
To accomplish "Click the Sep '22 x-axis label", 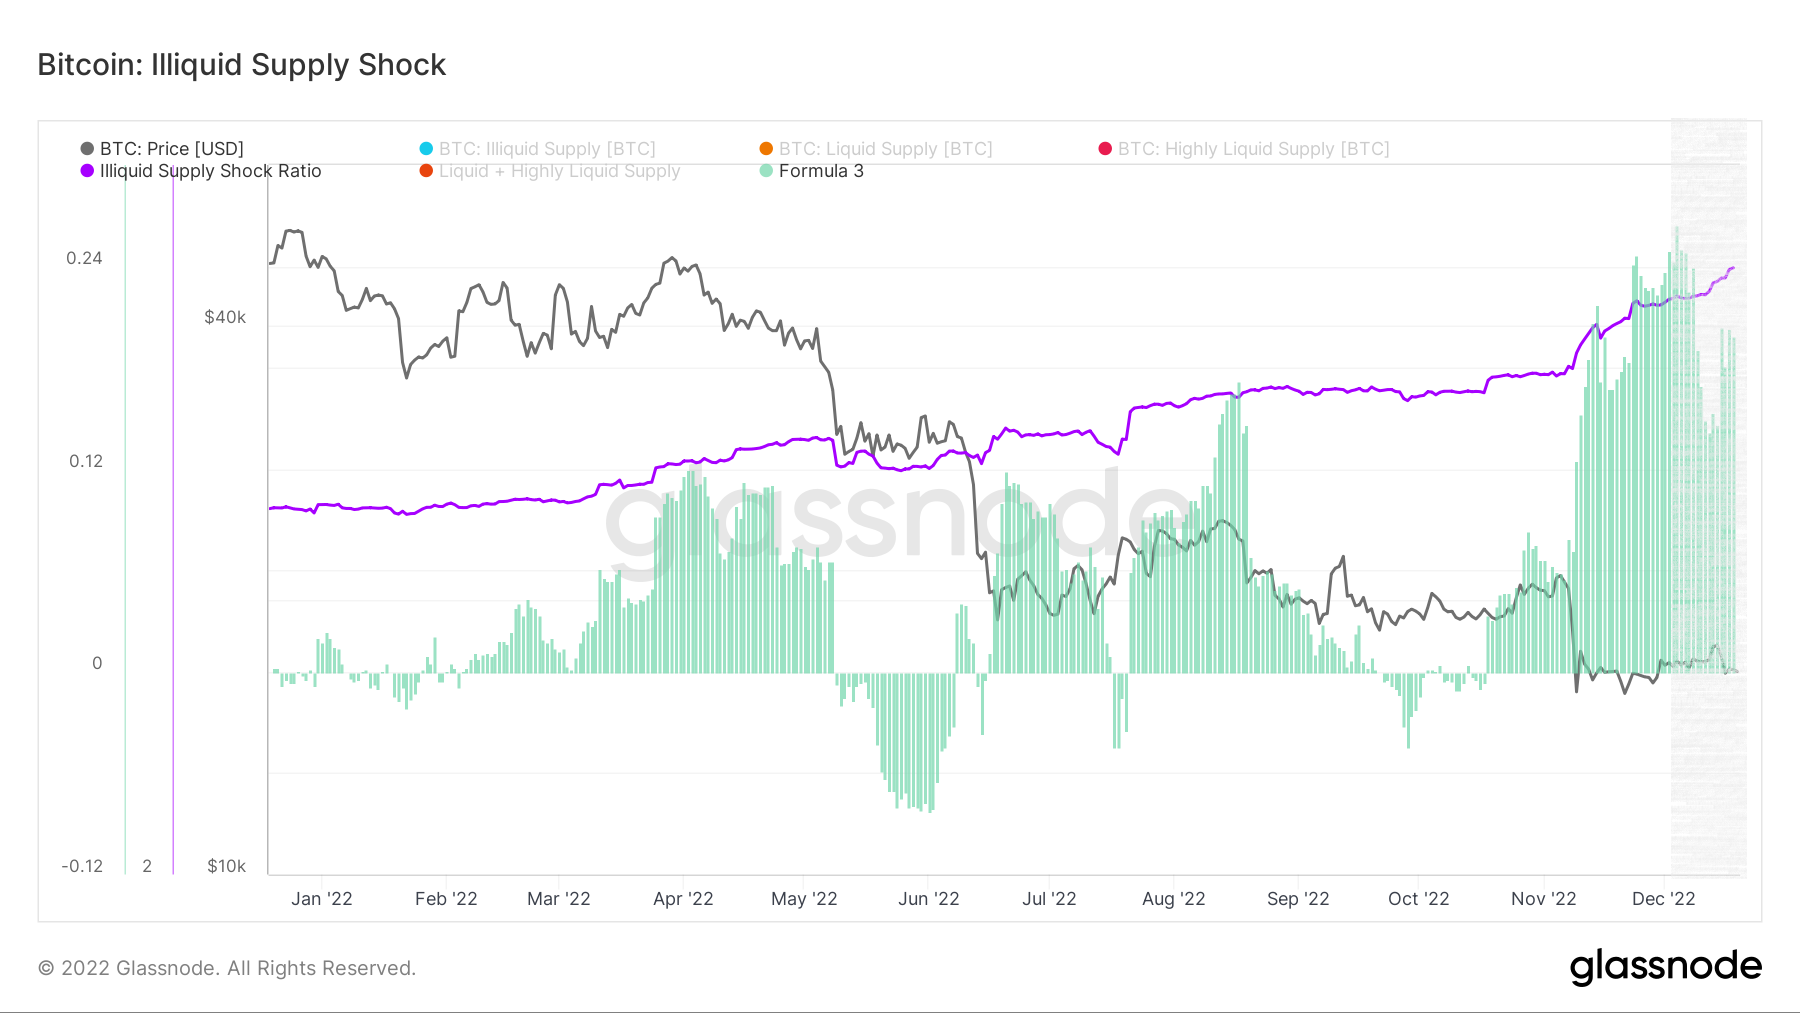I will coord(1298,899).
